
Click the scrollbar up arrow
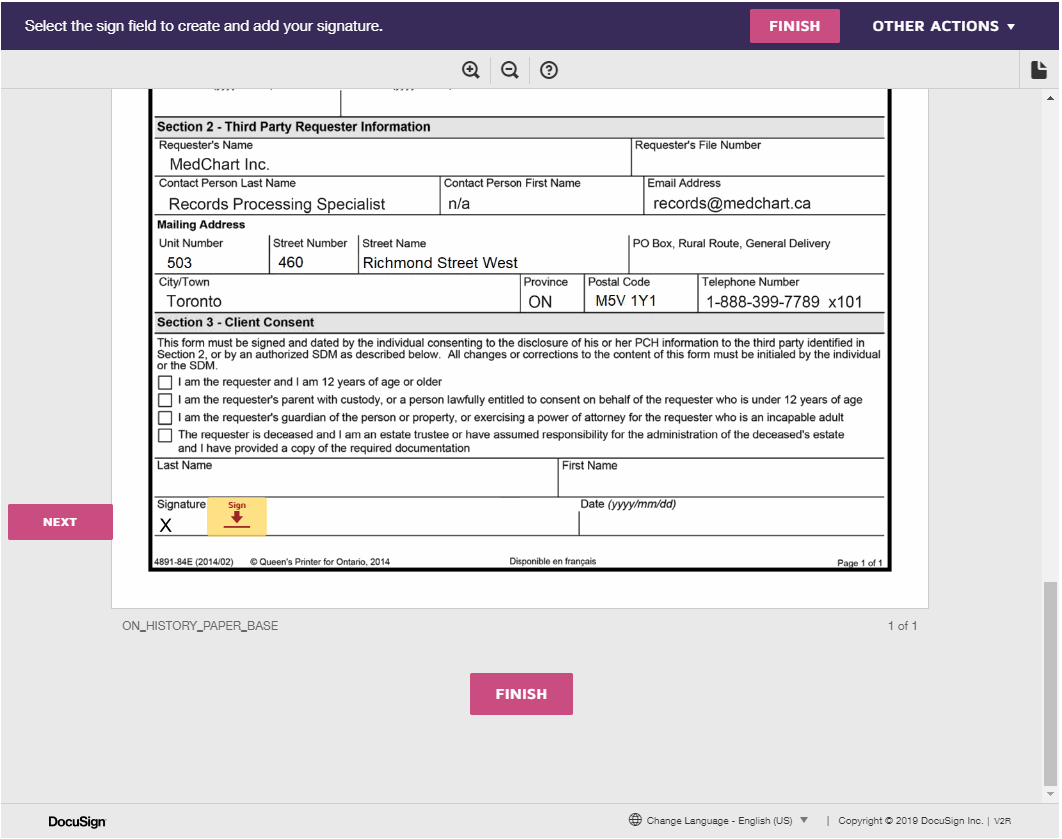click(1050, 98)
